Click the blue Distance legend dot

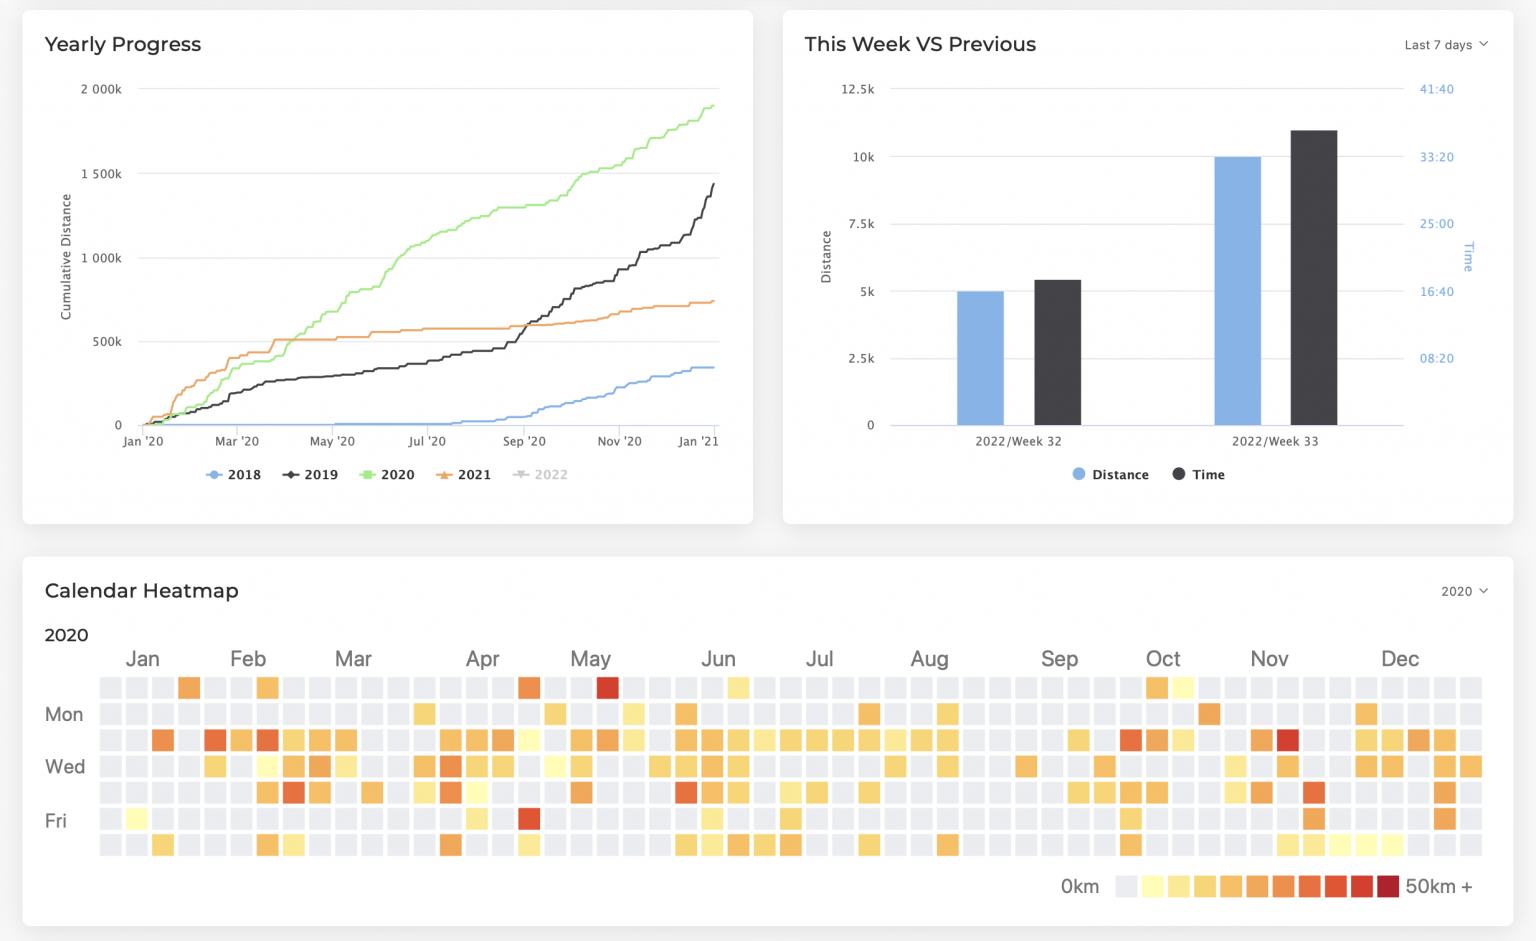click(x=1079, y=474)
